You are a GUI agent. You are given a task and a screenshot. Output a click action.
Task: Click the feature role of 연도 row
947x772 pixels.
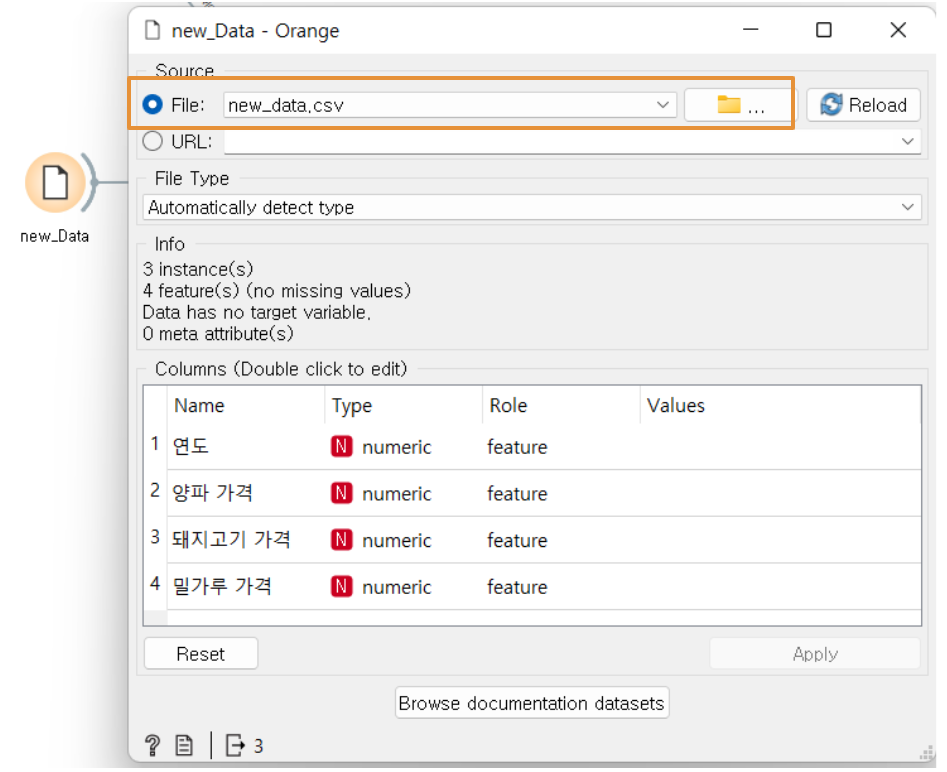(517, 447)
